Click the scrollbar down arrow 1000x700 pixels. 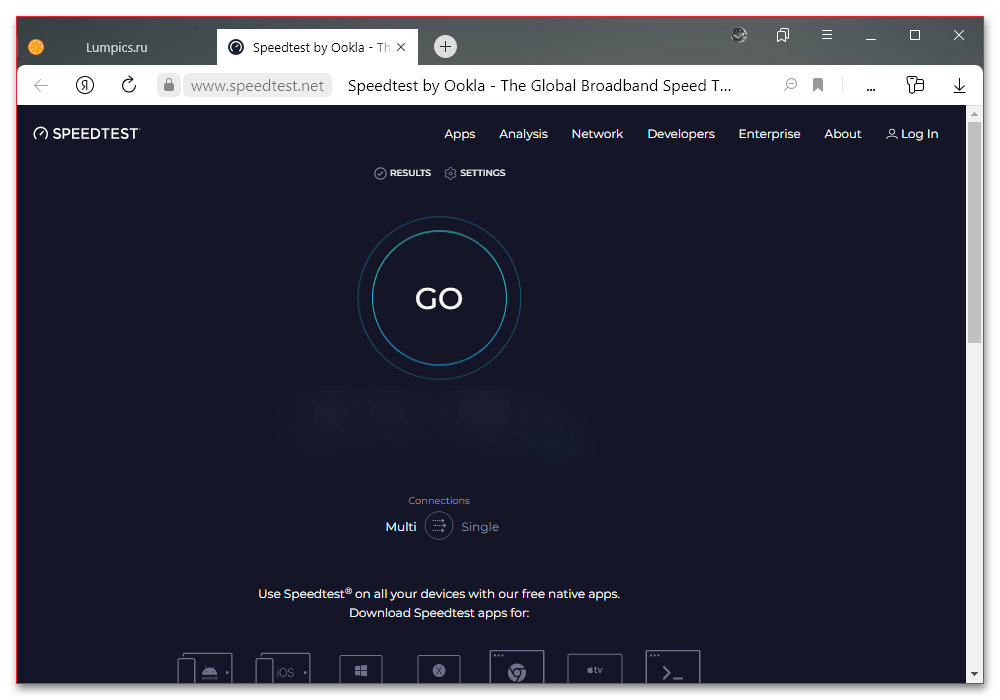point(974,674)
